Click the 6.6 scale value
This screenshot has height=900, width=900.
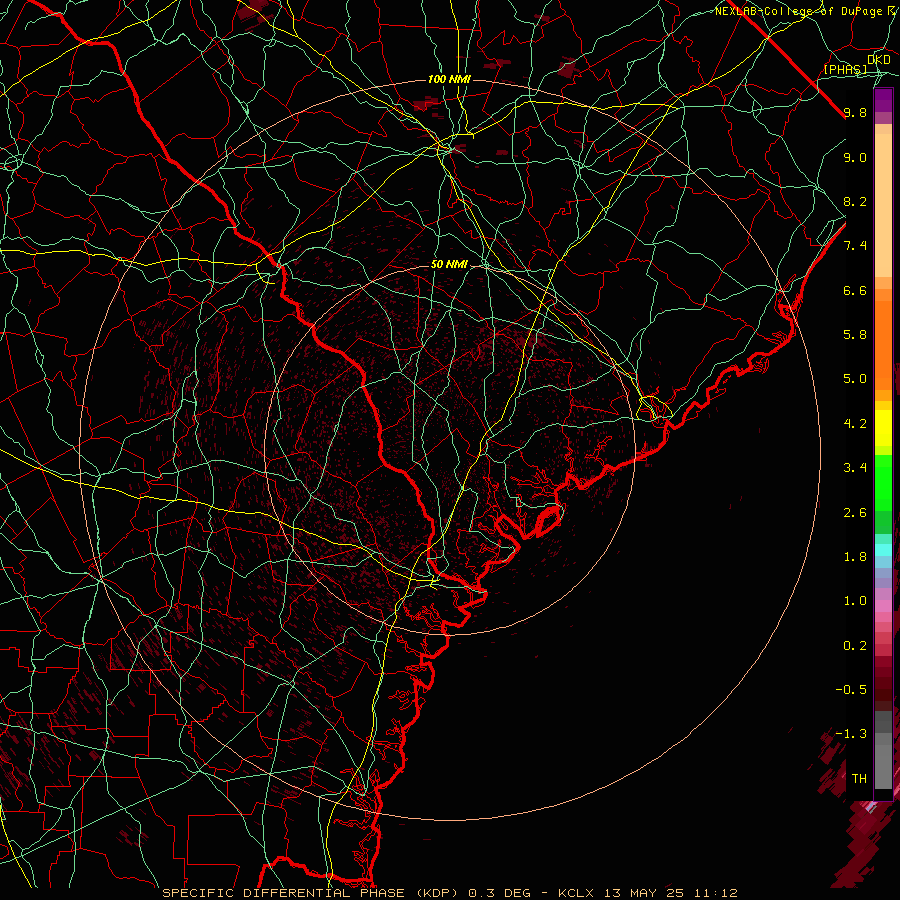(x=855, y=290)
